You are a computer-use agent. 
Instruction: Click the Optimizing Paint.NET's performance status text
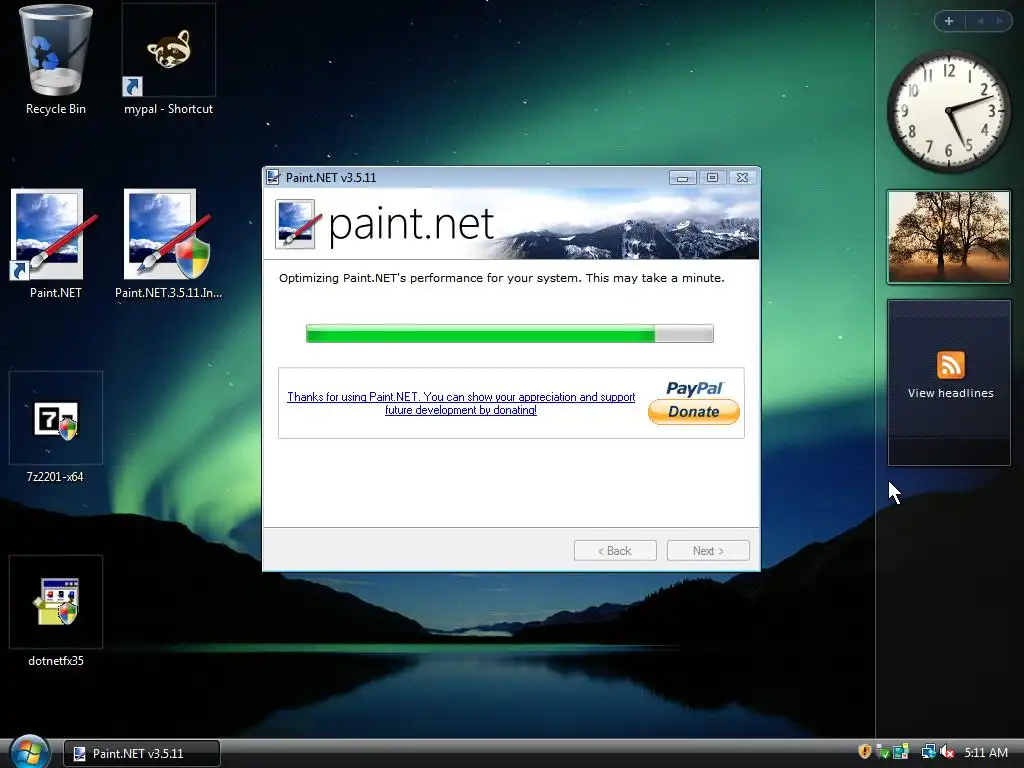coord(502,278)
